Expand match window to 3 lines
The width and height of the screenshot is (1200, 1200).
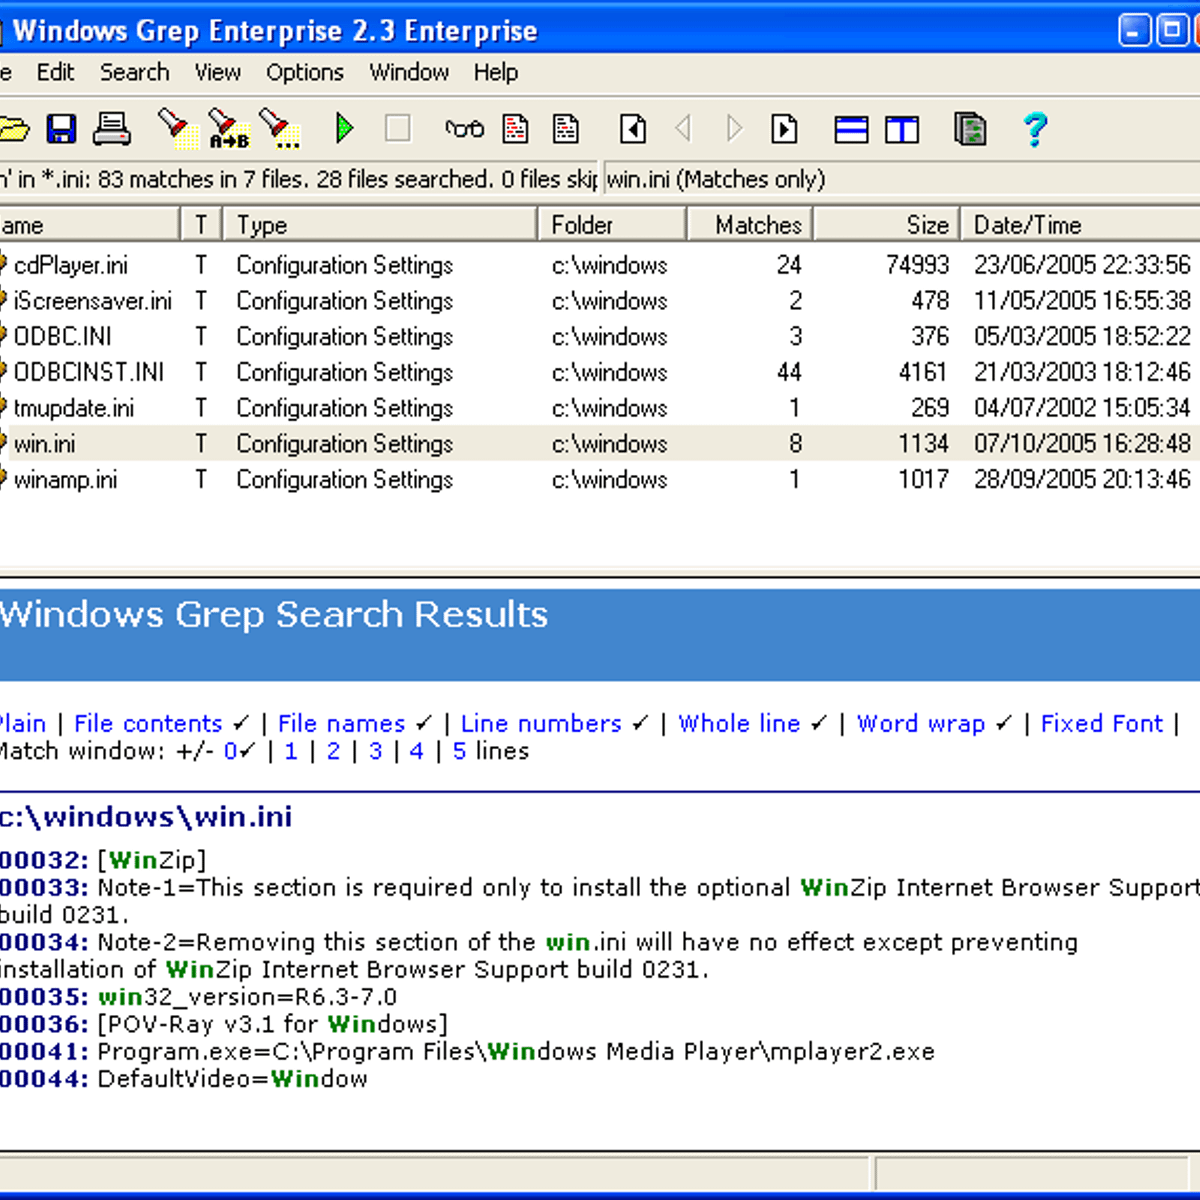[x=376, y=751]
